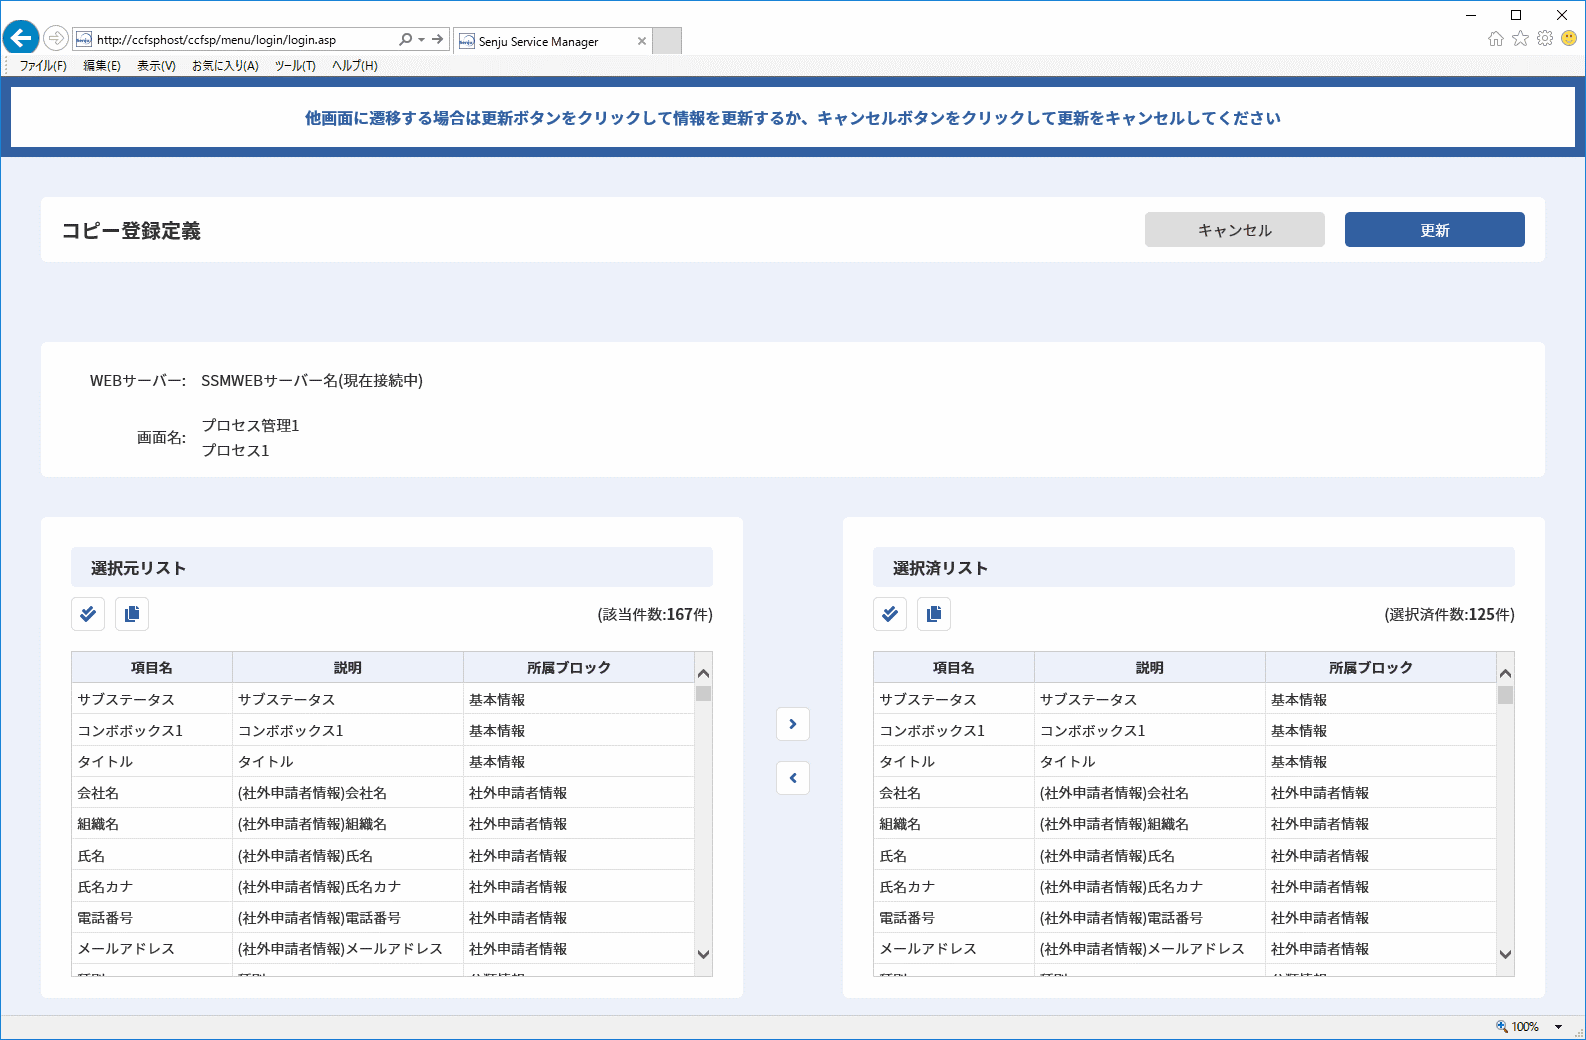
Task: Click the select-all icon in 選択元リスト
Action: click(x=88, y=614)
